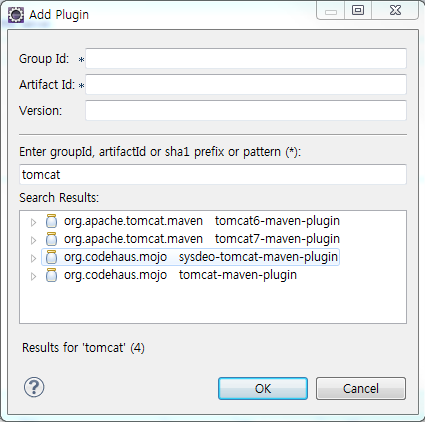Expand the org.codehaus.mojo tomcat-maven-plugin node

tap(33, 276)
